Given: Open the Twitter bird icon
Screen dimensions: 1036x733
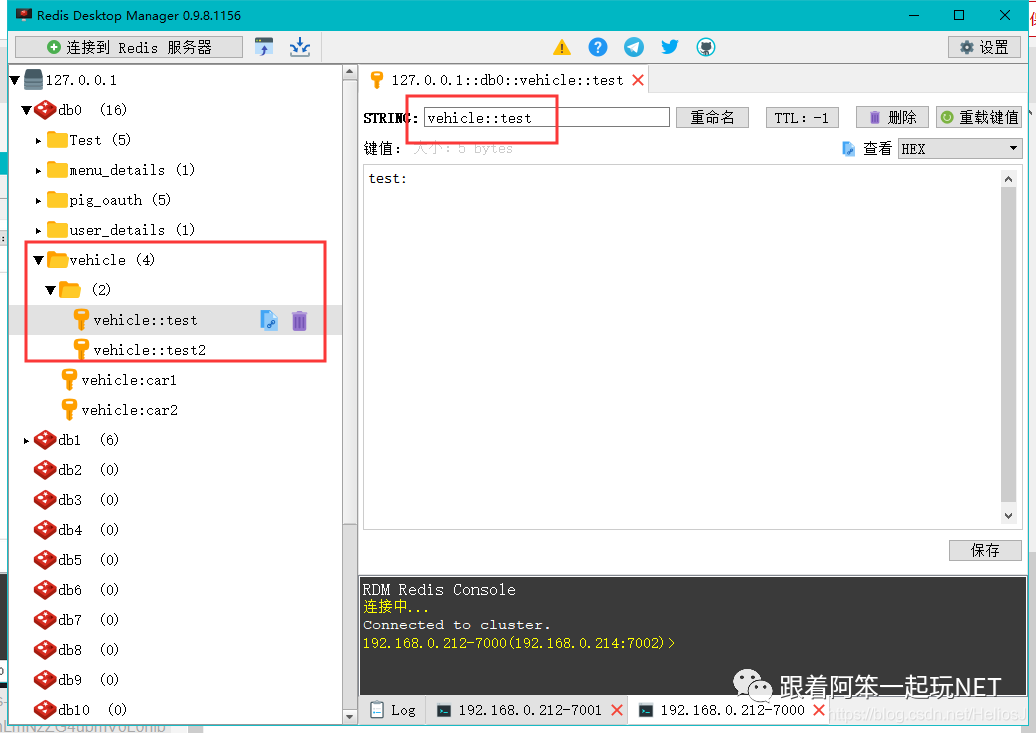Looking at the screenshot, I should tap(669, 47).
